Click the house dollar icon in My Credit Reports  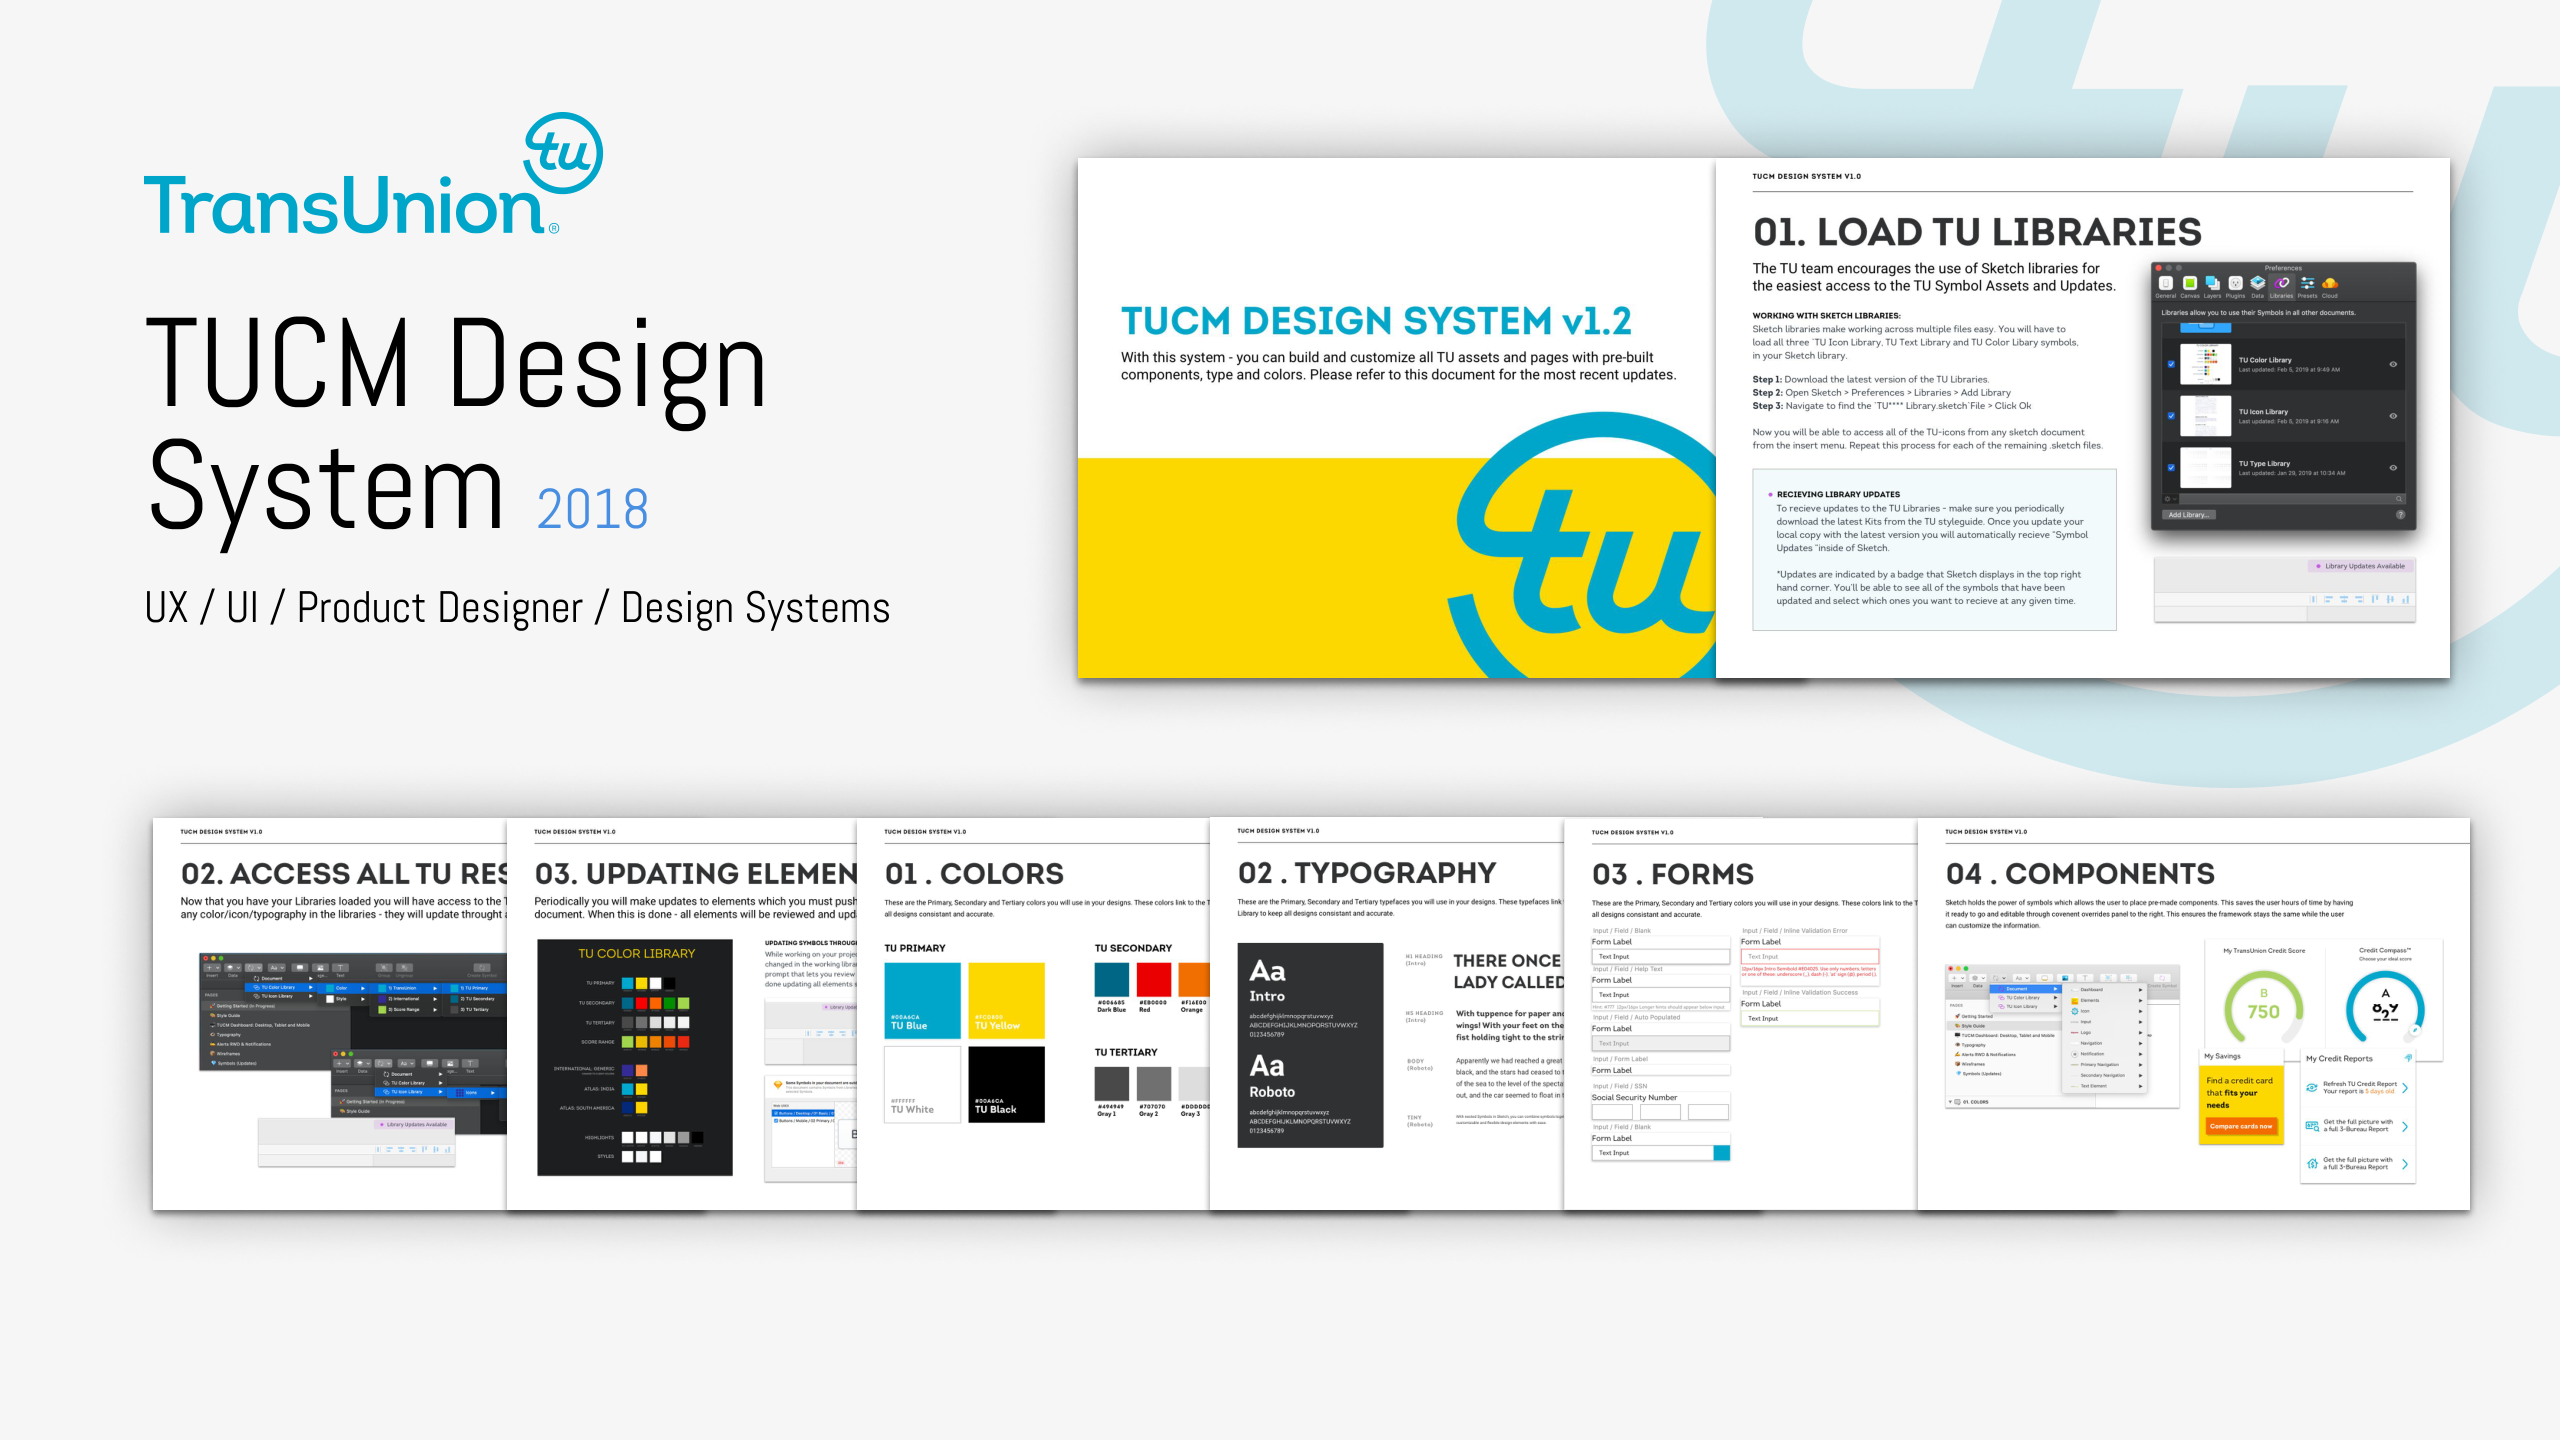tap(2312, 1164)
